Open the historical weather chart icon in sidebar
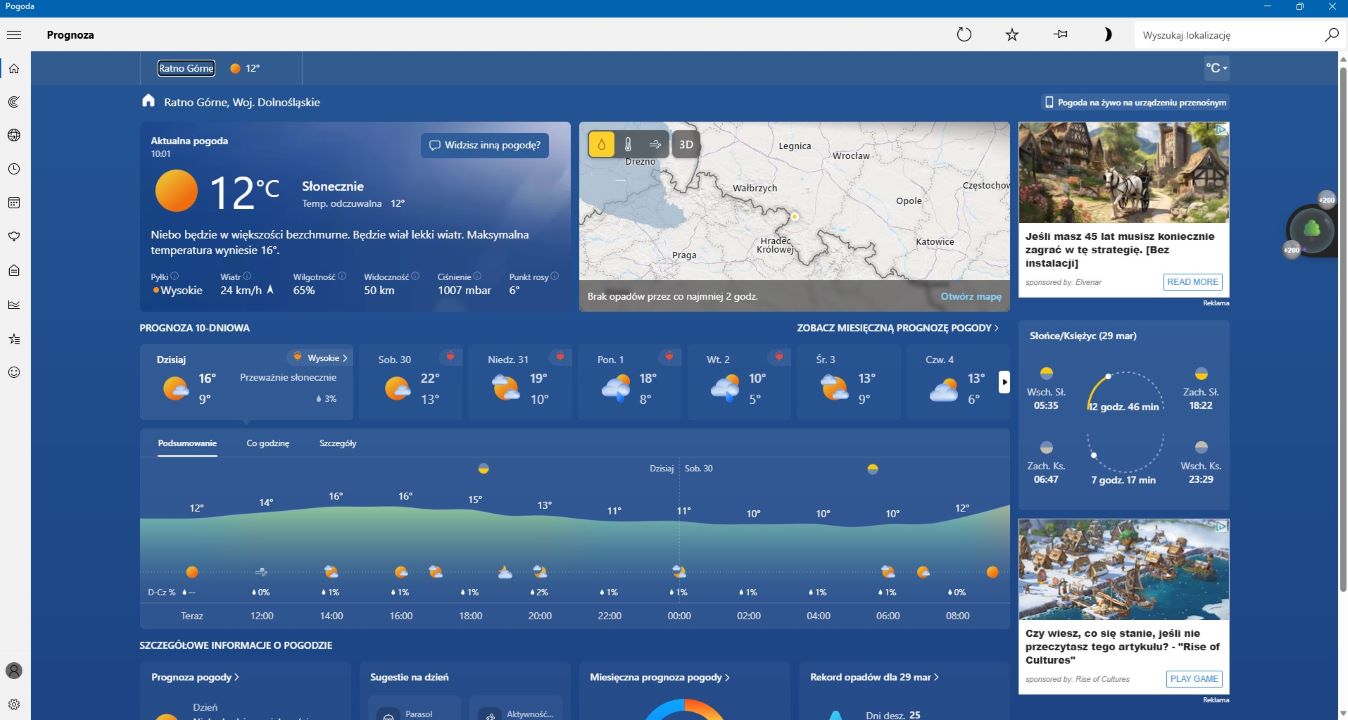Viewport: 1348px width, 720px height. click(x=14, y=305)
